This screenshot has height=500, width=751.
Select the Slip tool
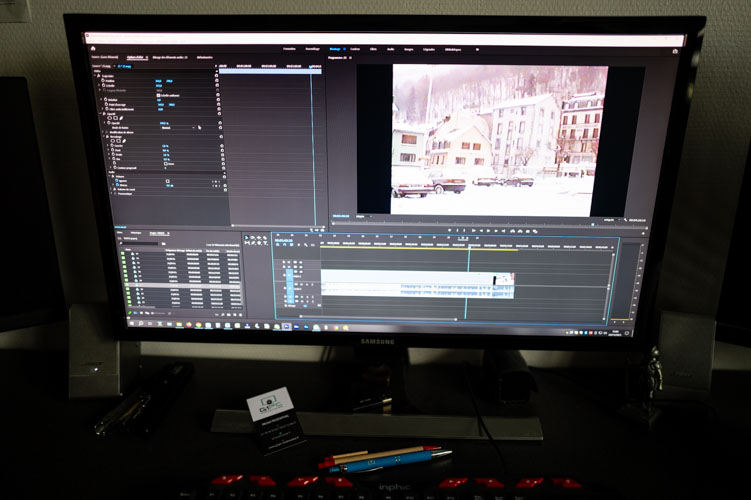(247, 243)
